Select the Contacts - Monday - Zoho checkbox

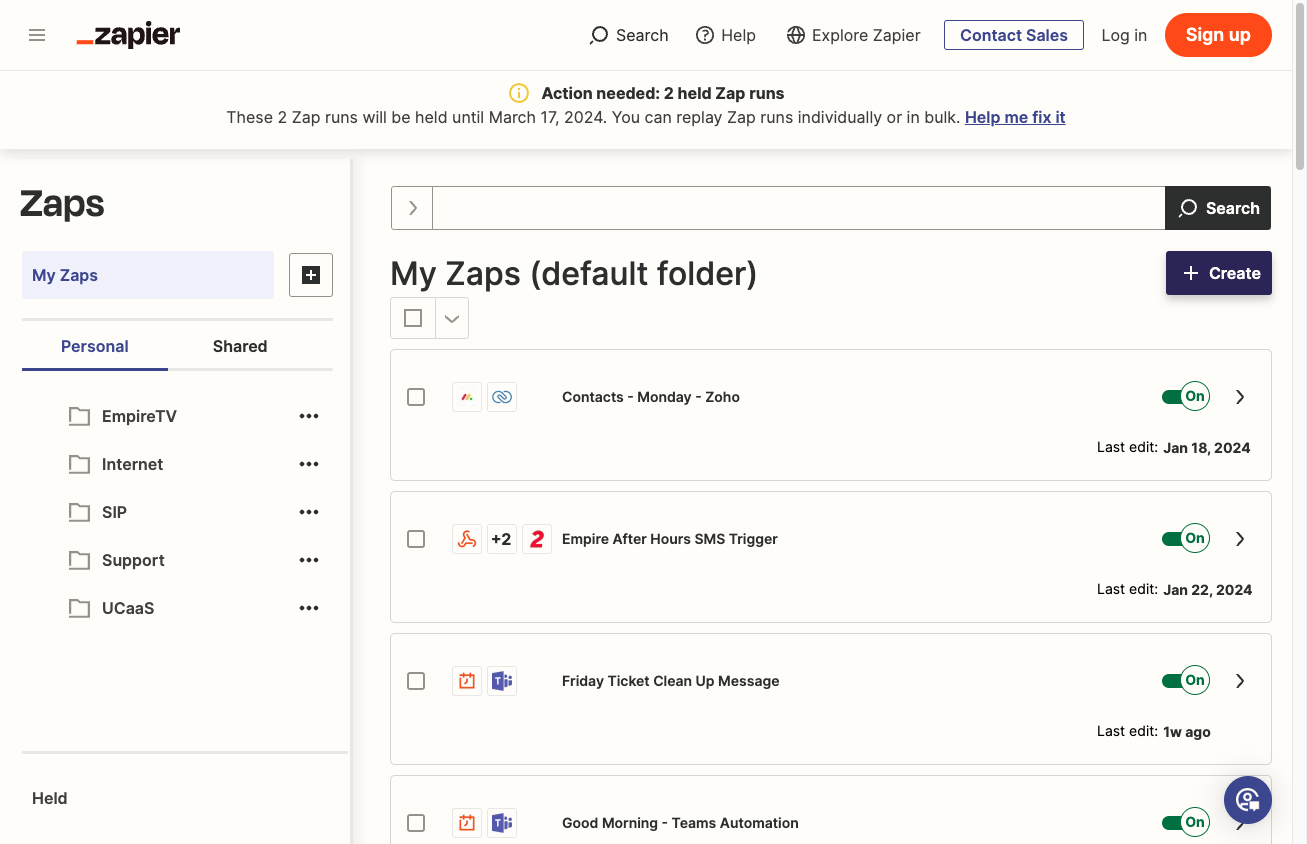(416, 397)
